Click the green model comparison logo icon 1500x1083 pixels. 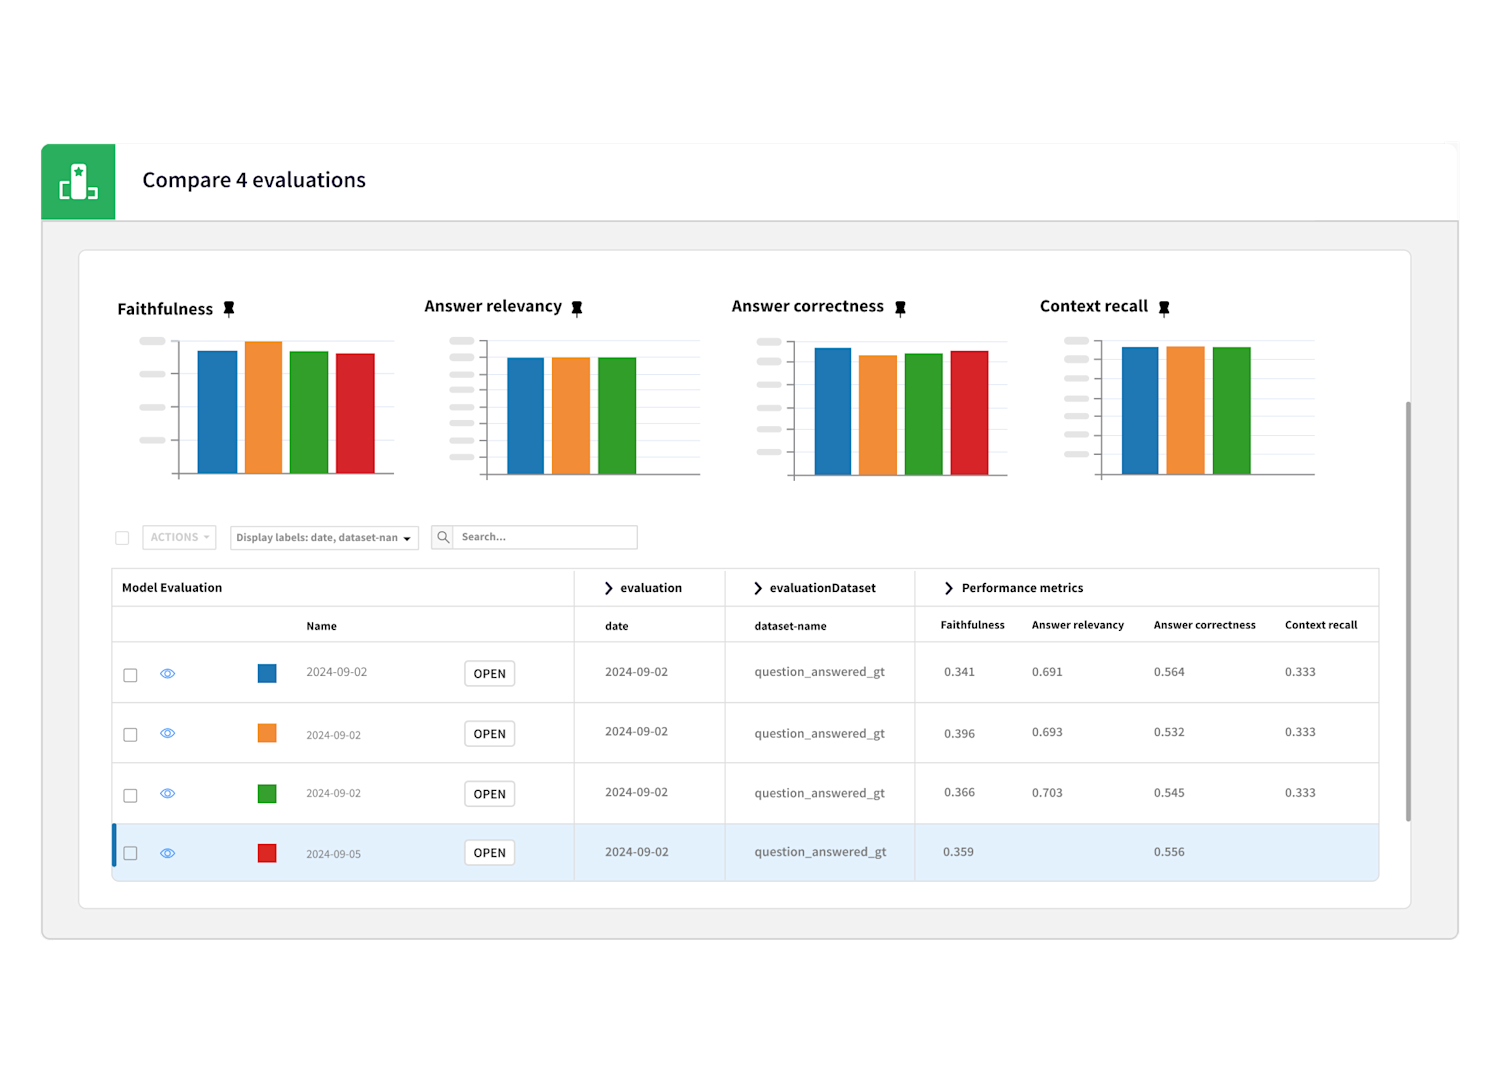click(x=78, y=182)
